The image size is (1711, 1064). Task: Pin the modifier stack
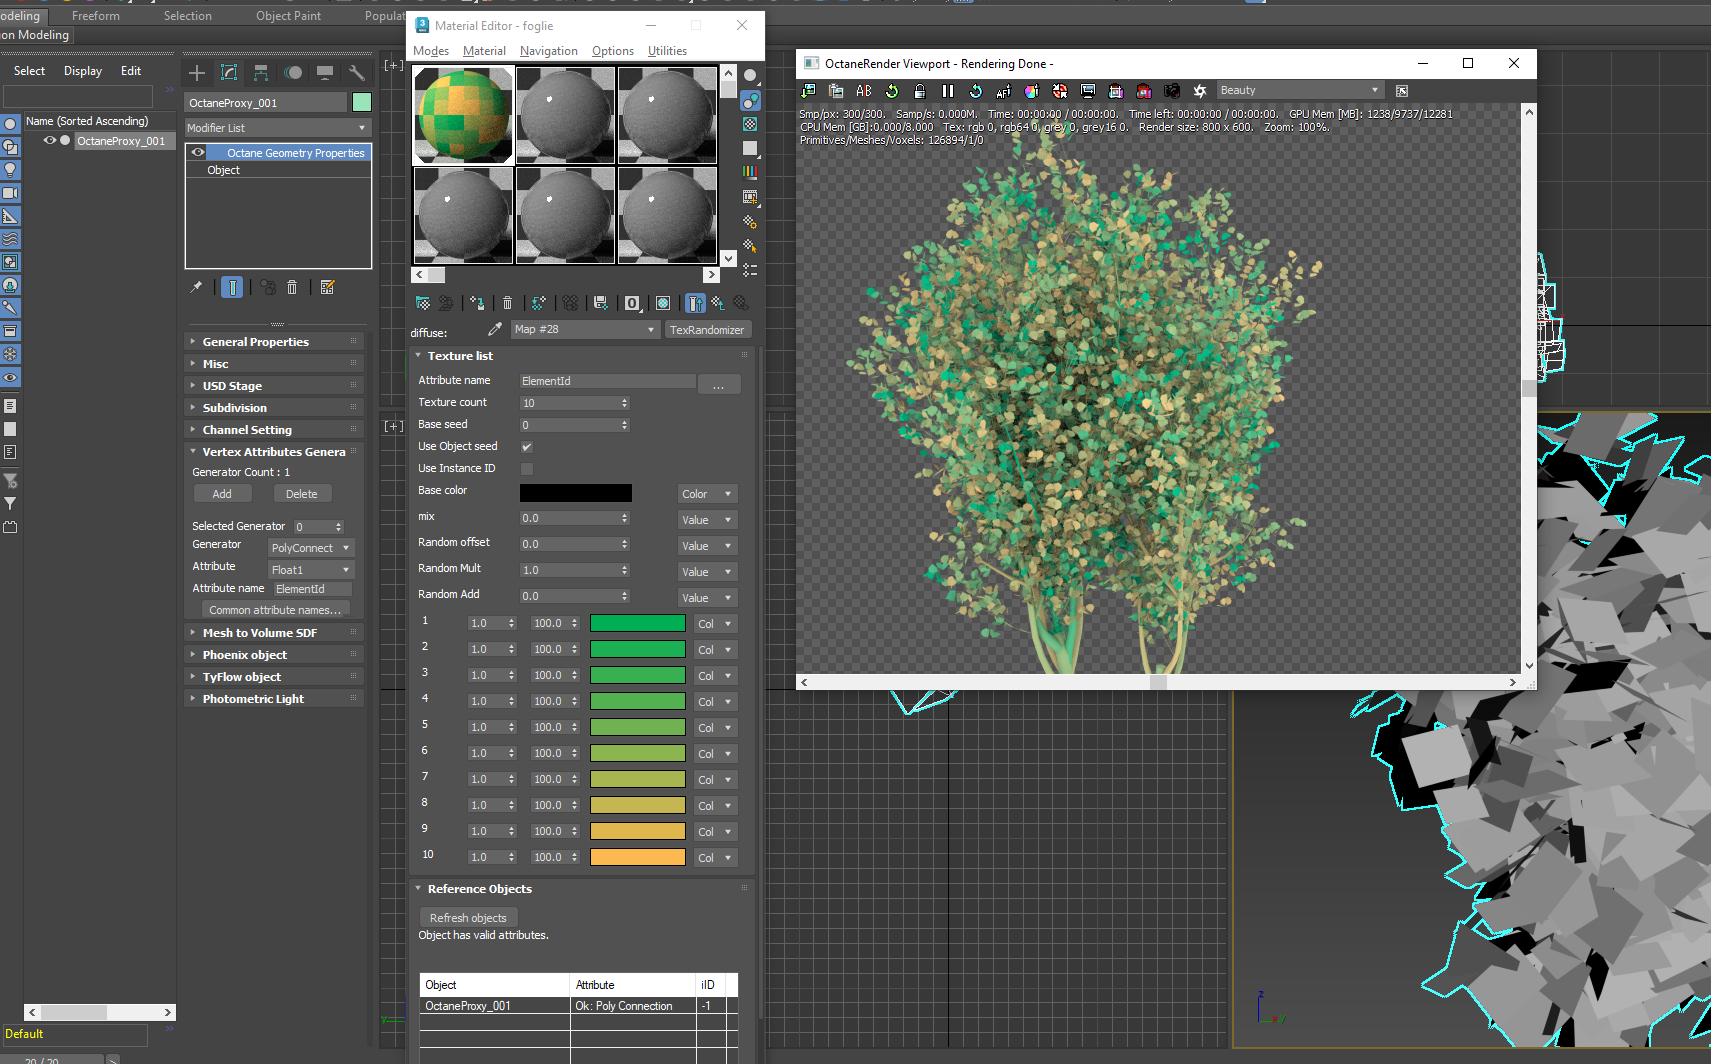click(197, 287)
